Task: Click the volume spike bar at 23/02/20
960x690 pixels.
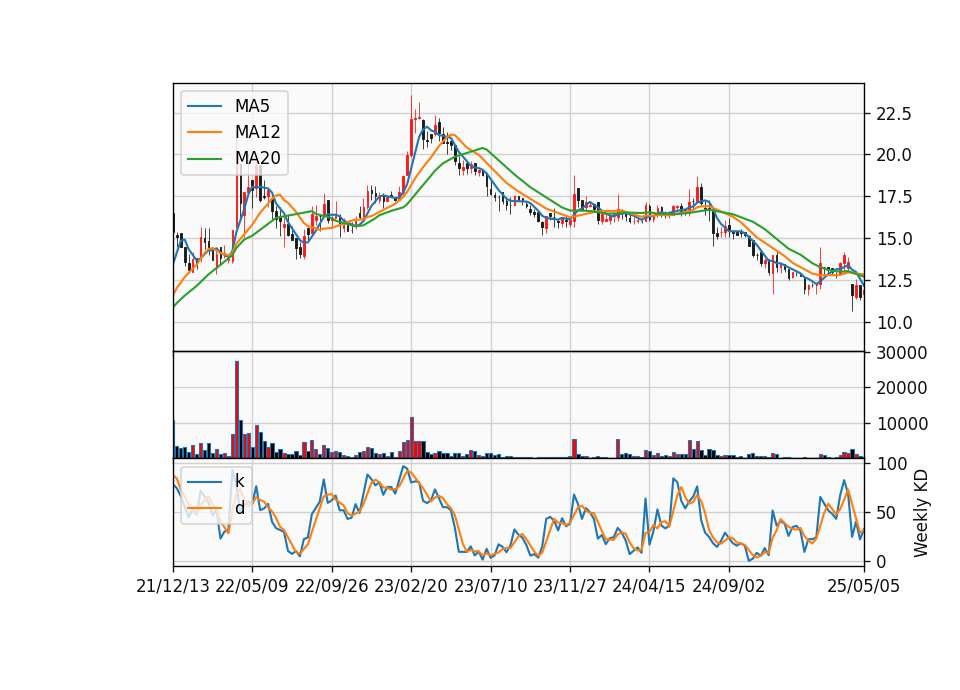Action: [412, 438]
